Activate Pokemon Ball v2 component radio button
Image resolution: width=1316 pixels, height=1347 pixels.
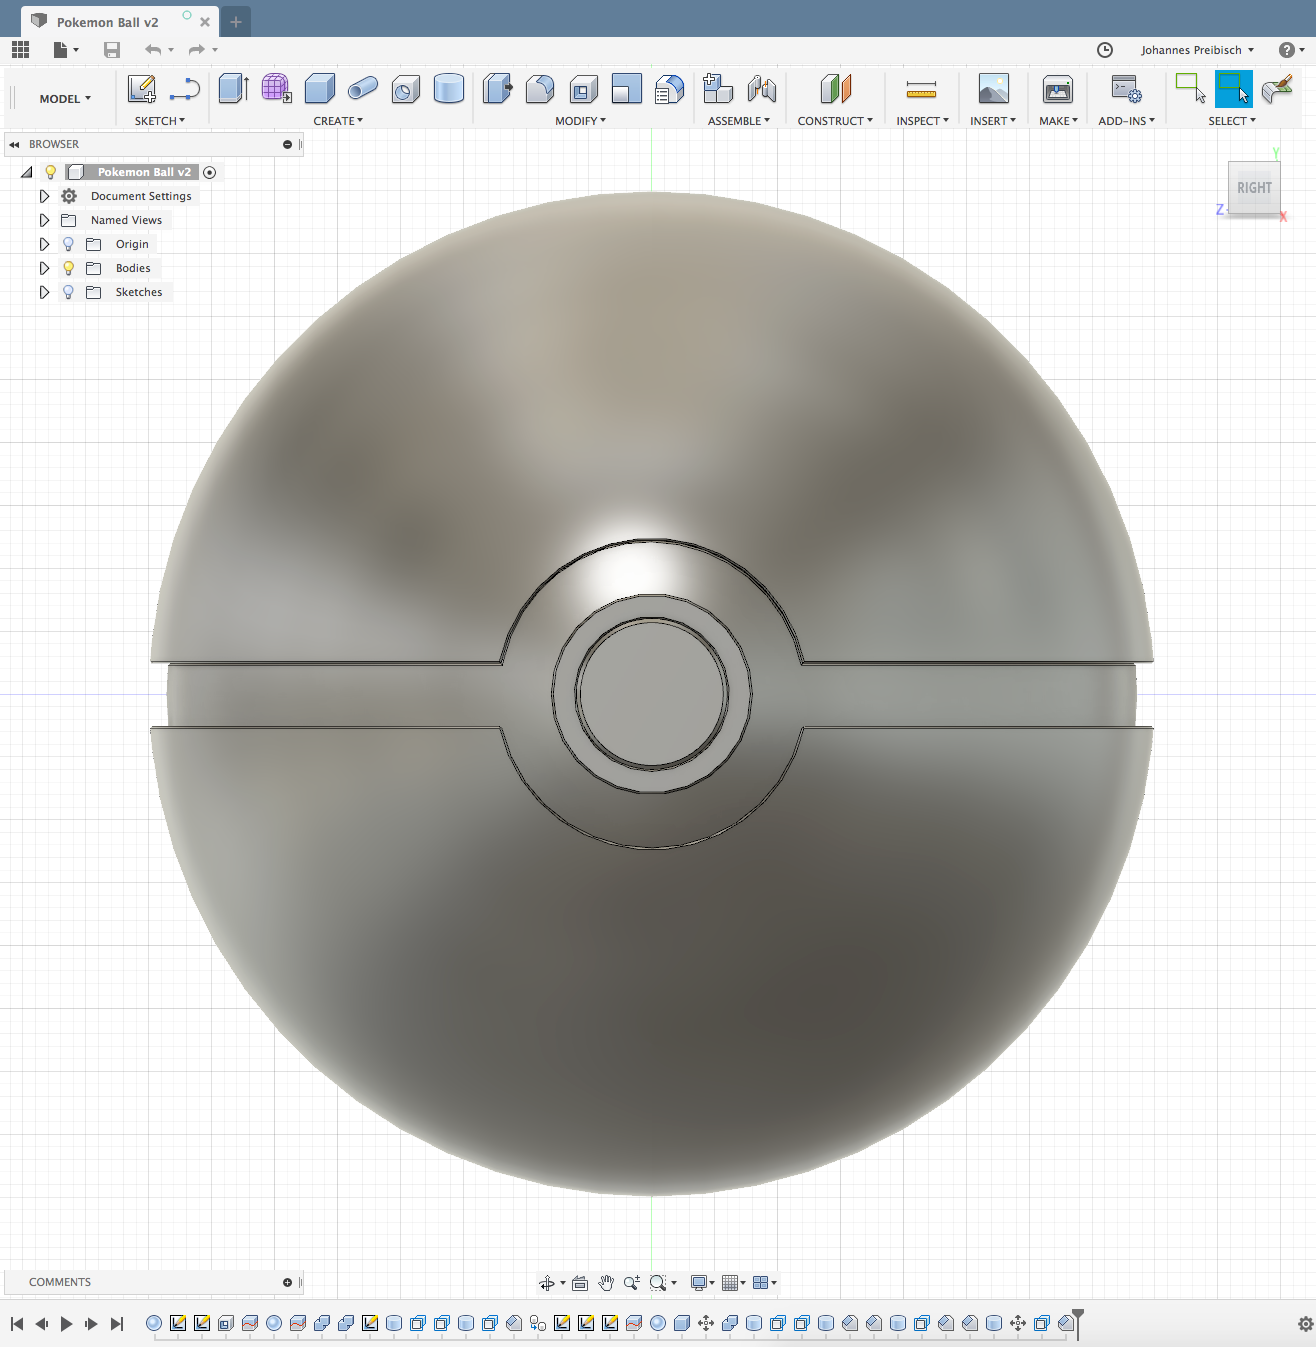pos(209,172)
